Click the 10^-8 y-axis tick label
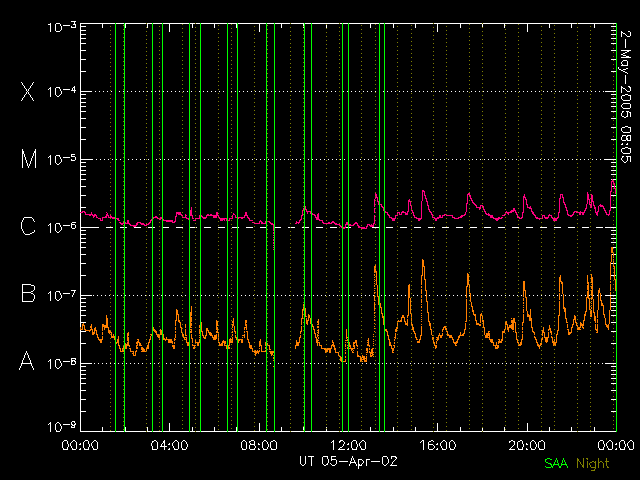 tap(62, 363)
